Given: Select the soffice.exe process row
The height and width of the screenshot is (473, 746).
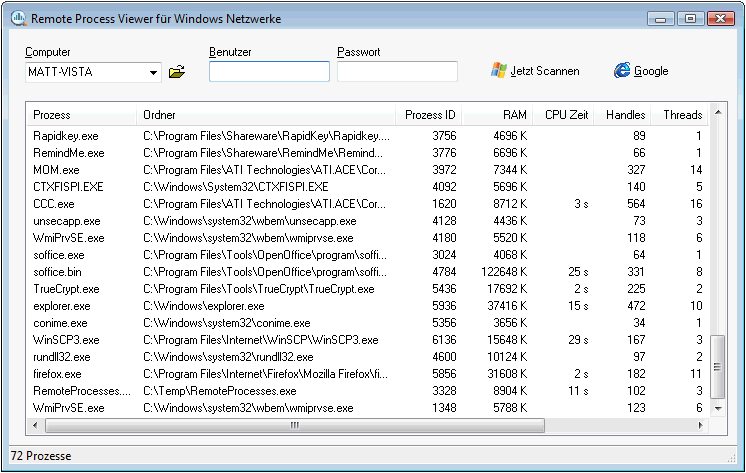Looking at the screenshot, I should tap(368, 255).
